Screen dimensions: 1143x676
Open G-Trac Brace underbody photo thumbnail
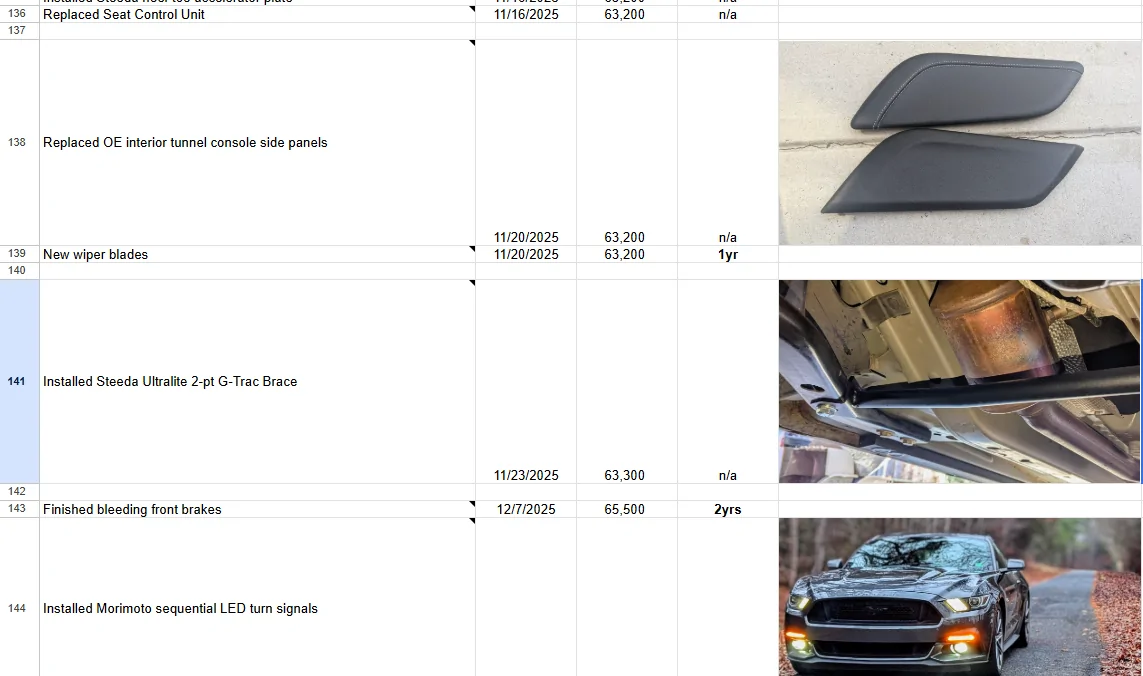(x=960, y=381)
